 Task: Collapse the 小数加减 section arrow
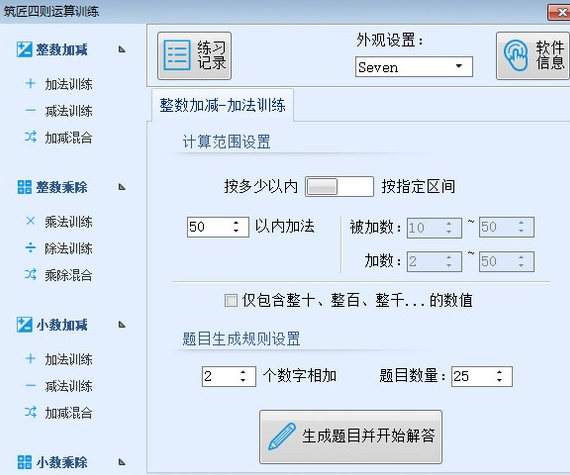[x=122, y=325]
